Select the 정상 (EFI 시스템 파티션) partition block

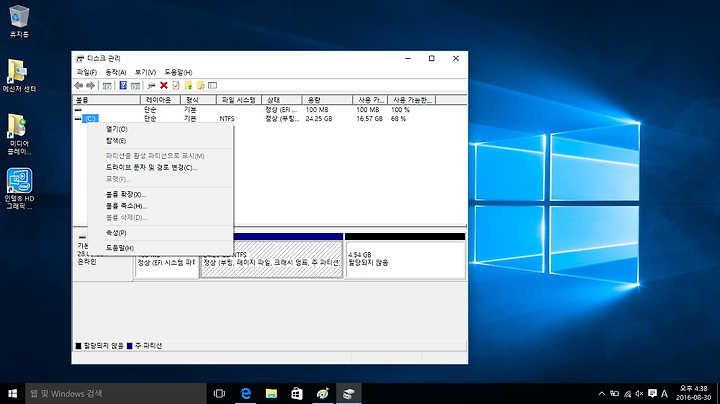[x=167, y=265]
